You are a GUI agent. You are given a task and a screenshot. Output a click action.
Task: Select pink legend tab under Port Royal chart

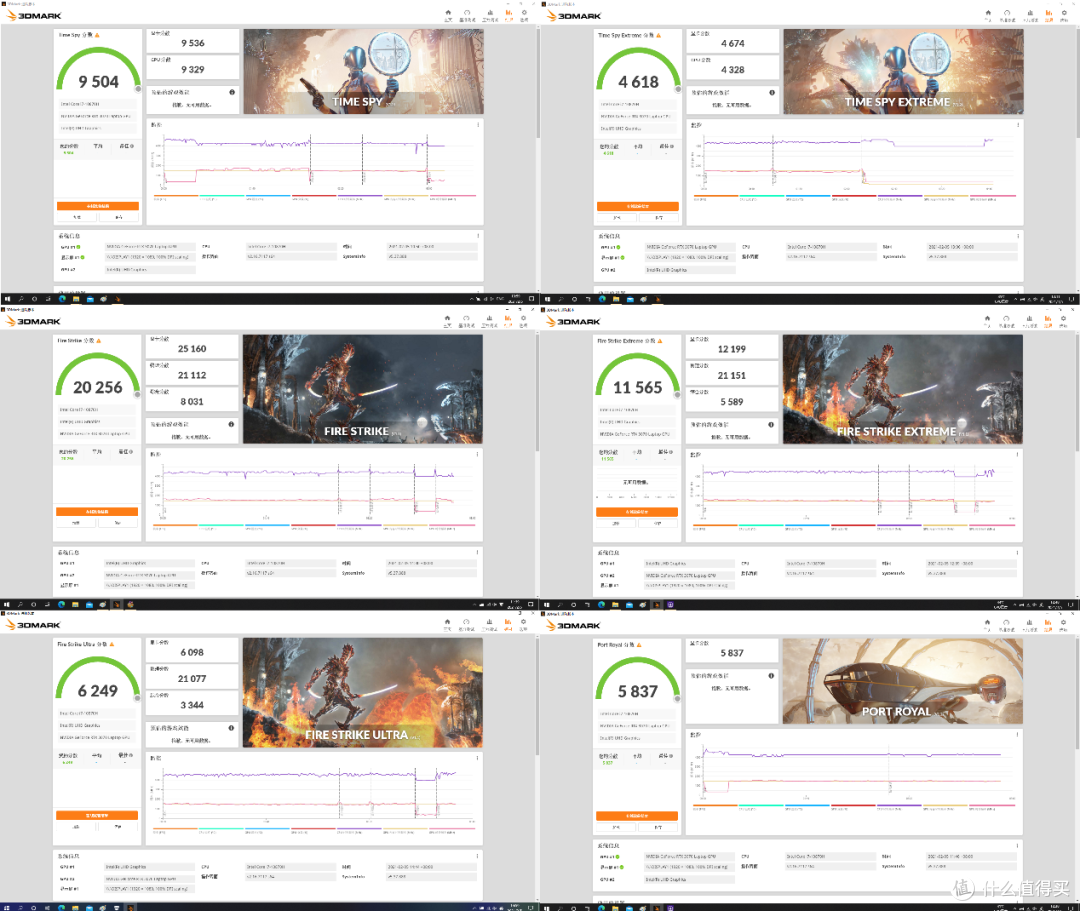[992, 805]
